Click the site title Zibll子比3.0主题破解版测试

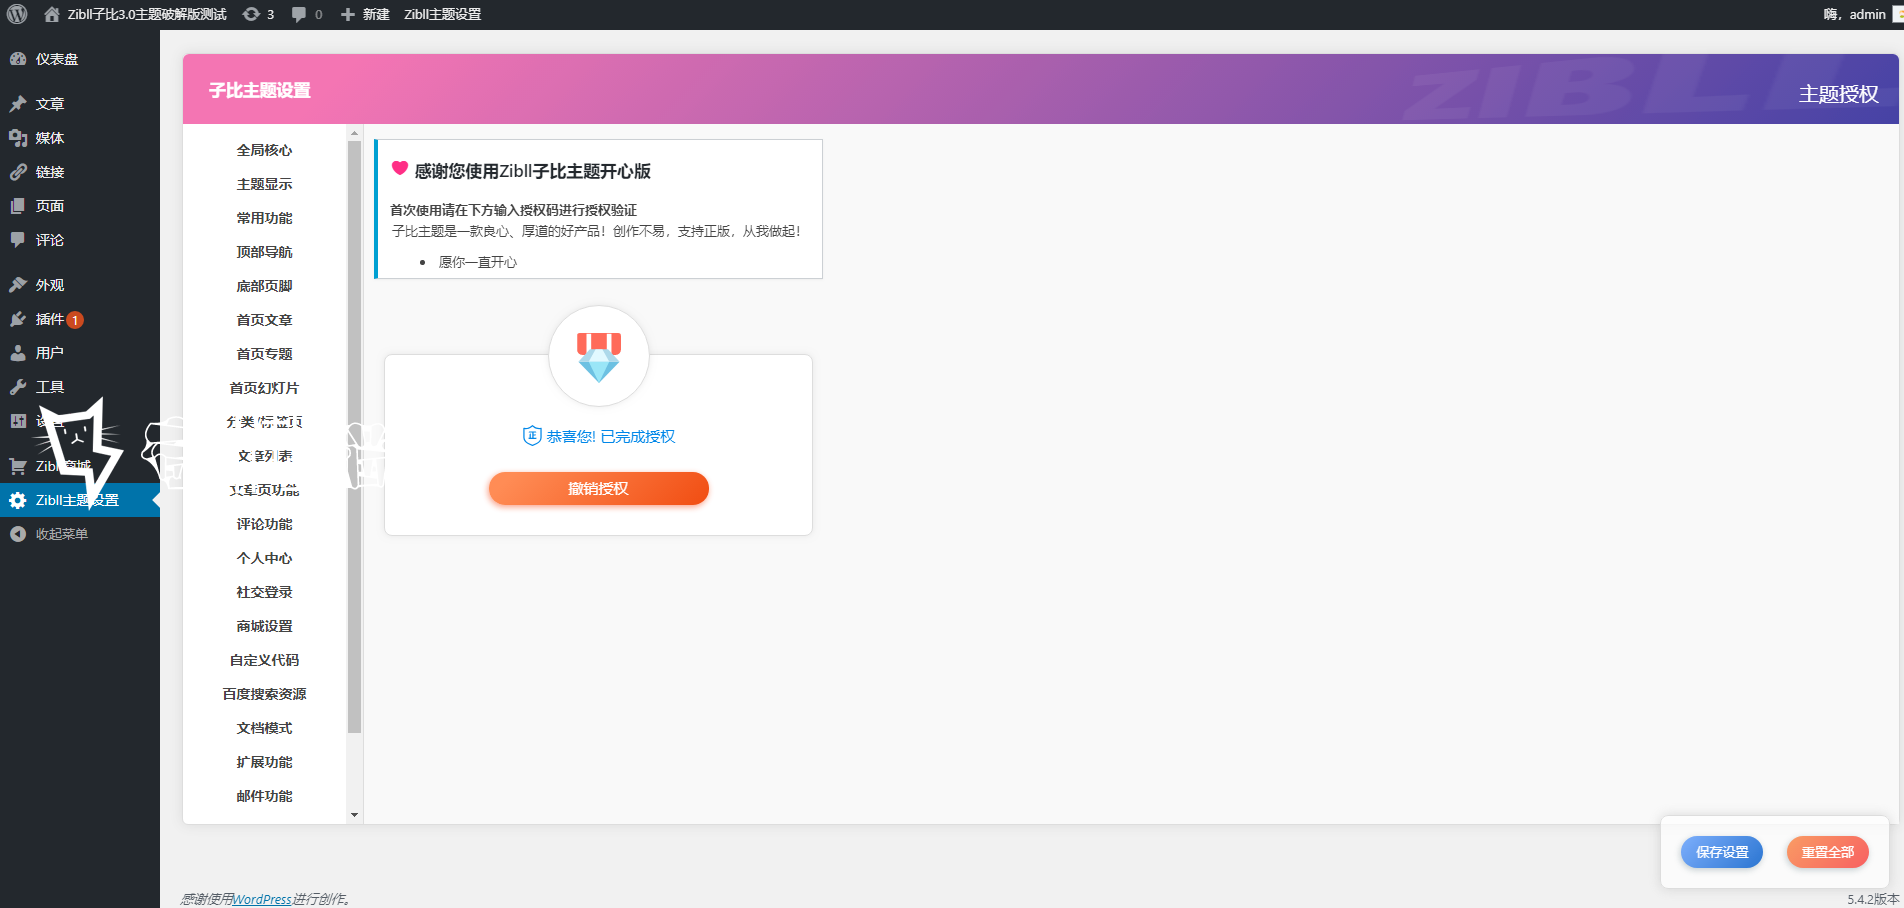147,14
